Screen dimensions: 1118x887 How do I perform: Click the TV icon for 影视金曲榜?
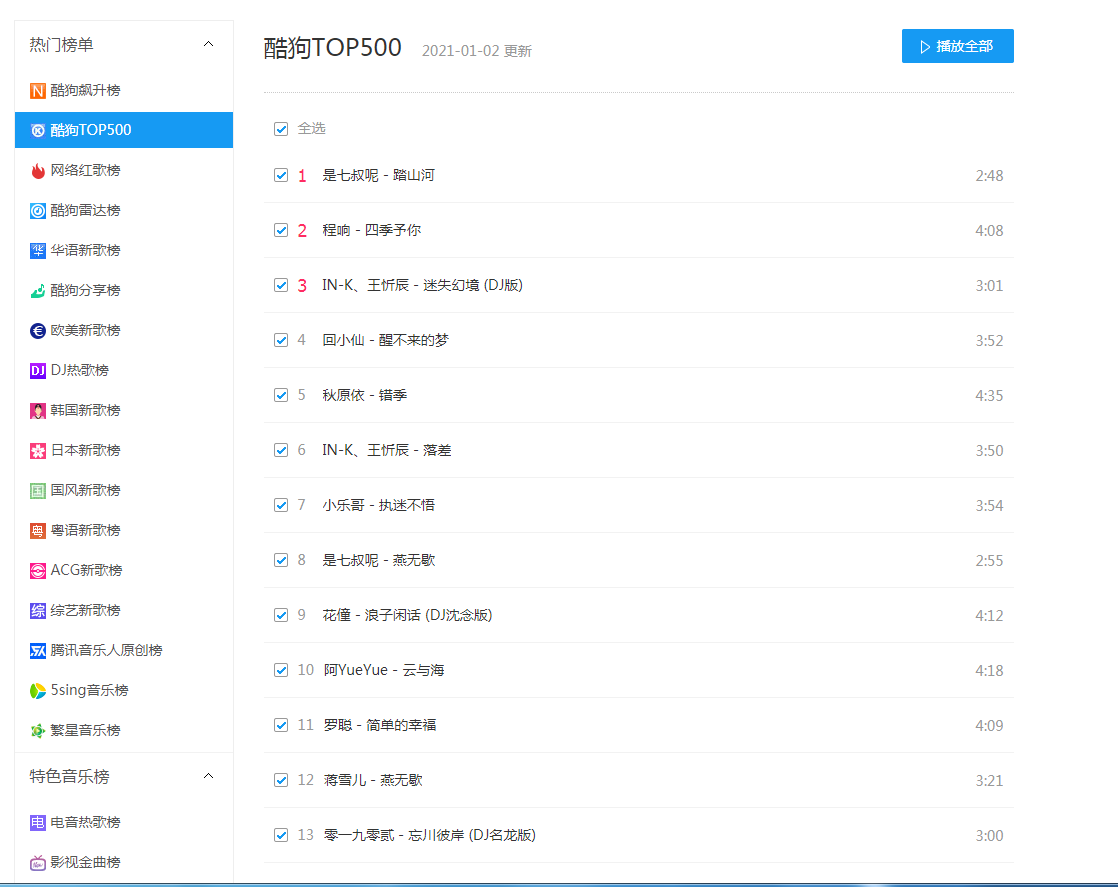[x=38, y=862]
